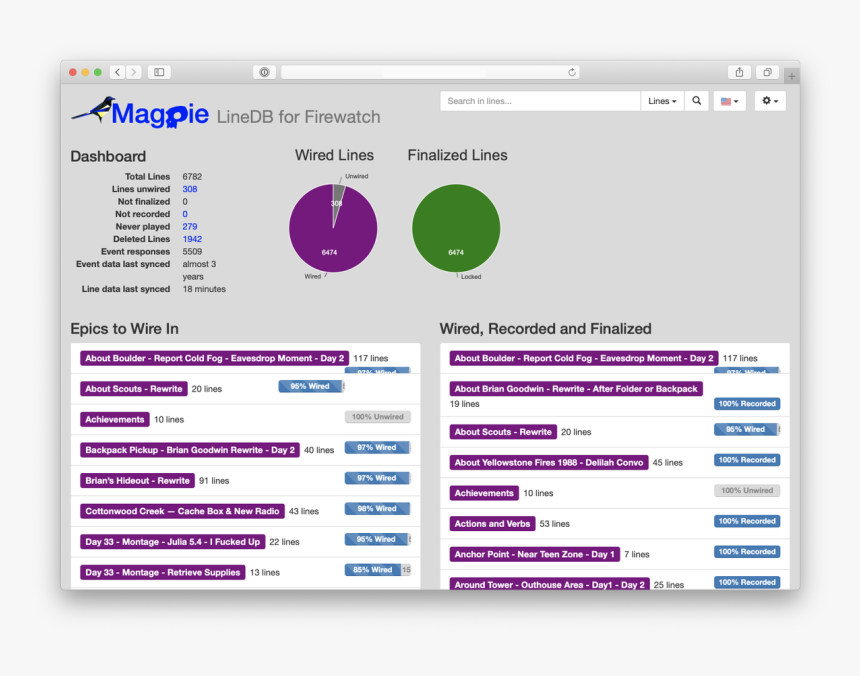Open the 308 lines unwired link

pyautogui.click(x=190, y=189)
